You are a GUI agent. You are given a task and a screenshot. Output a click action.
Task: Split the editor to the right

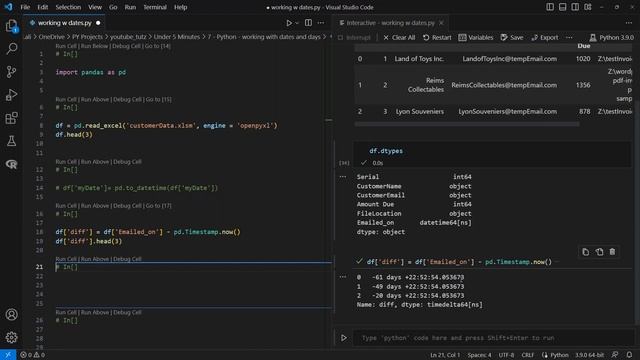pyautogui.click(x=308, y=23)
